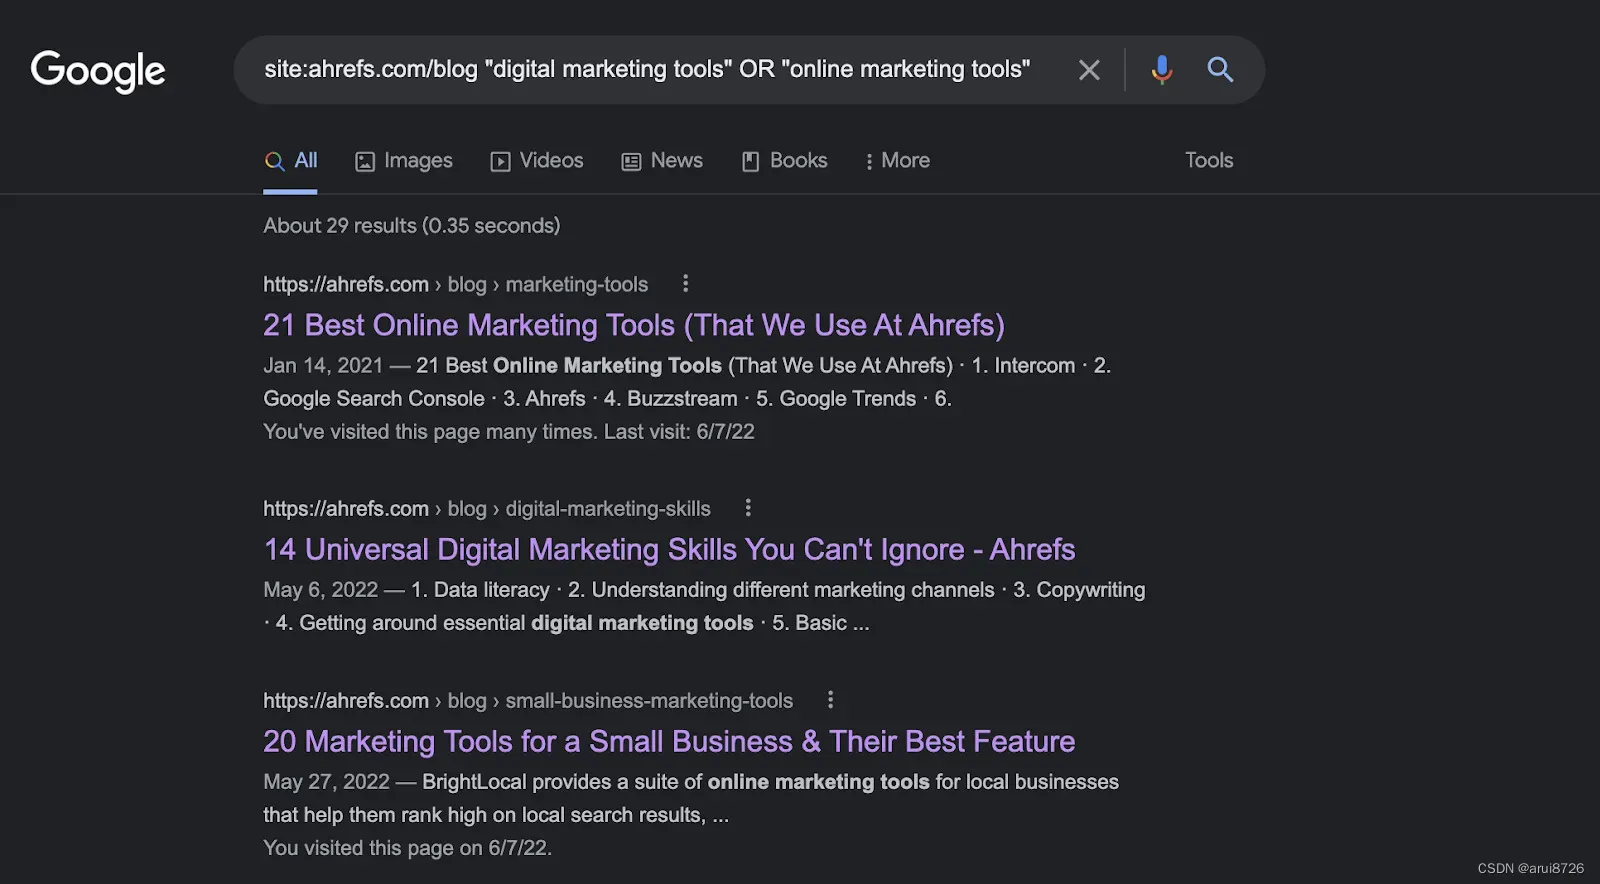Viewport: 1600px width, 884px height.
Task: Switch to Videos tab
Action: pyautogui.click(x=537, y=161)
